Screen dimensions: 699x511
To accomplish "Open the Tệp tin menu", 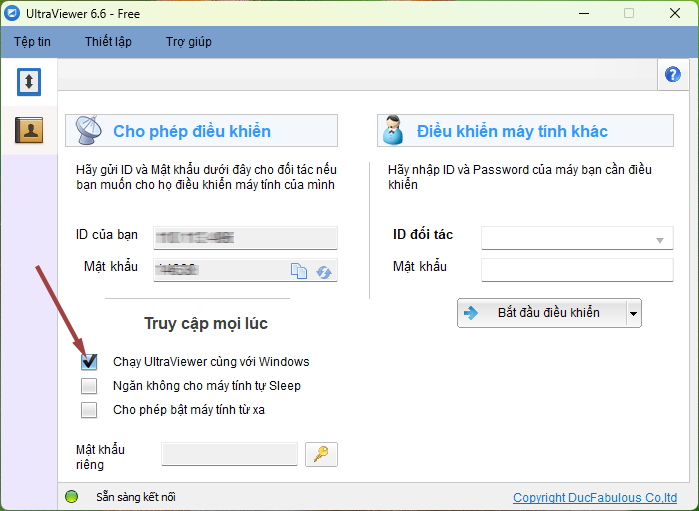I will 33,42.
